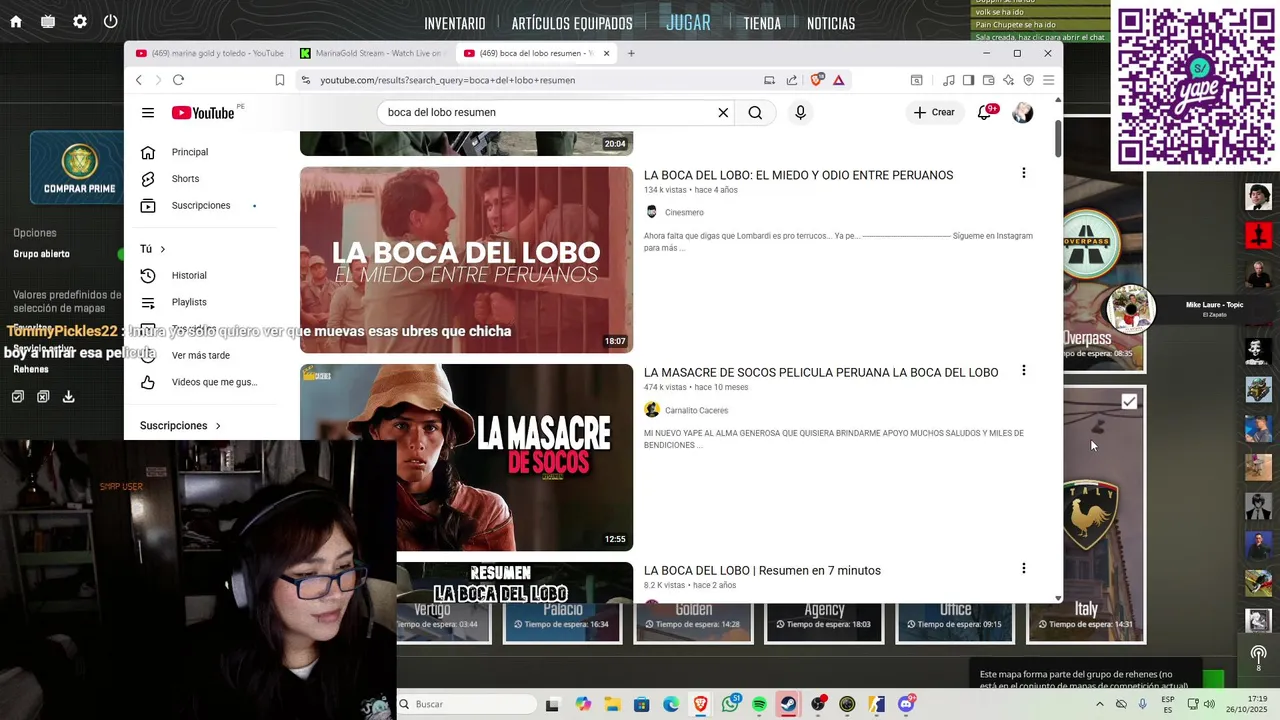Image resolution: width=1280 pixels, height=720 pixels.
Task: Open INVENTARIO in game menu
Action: click(x=455, y=23)
